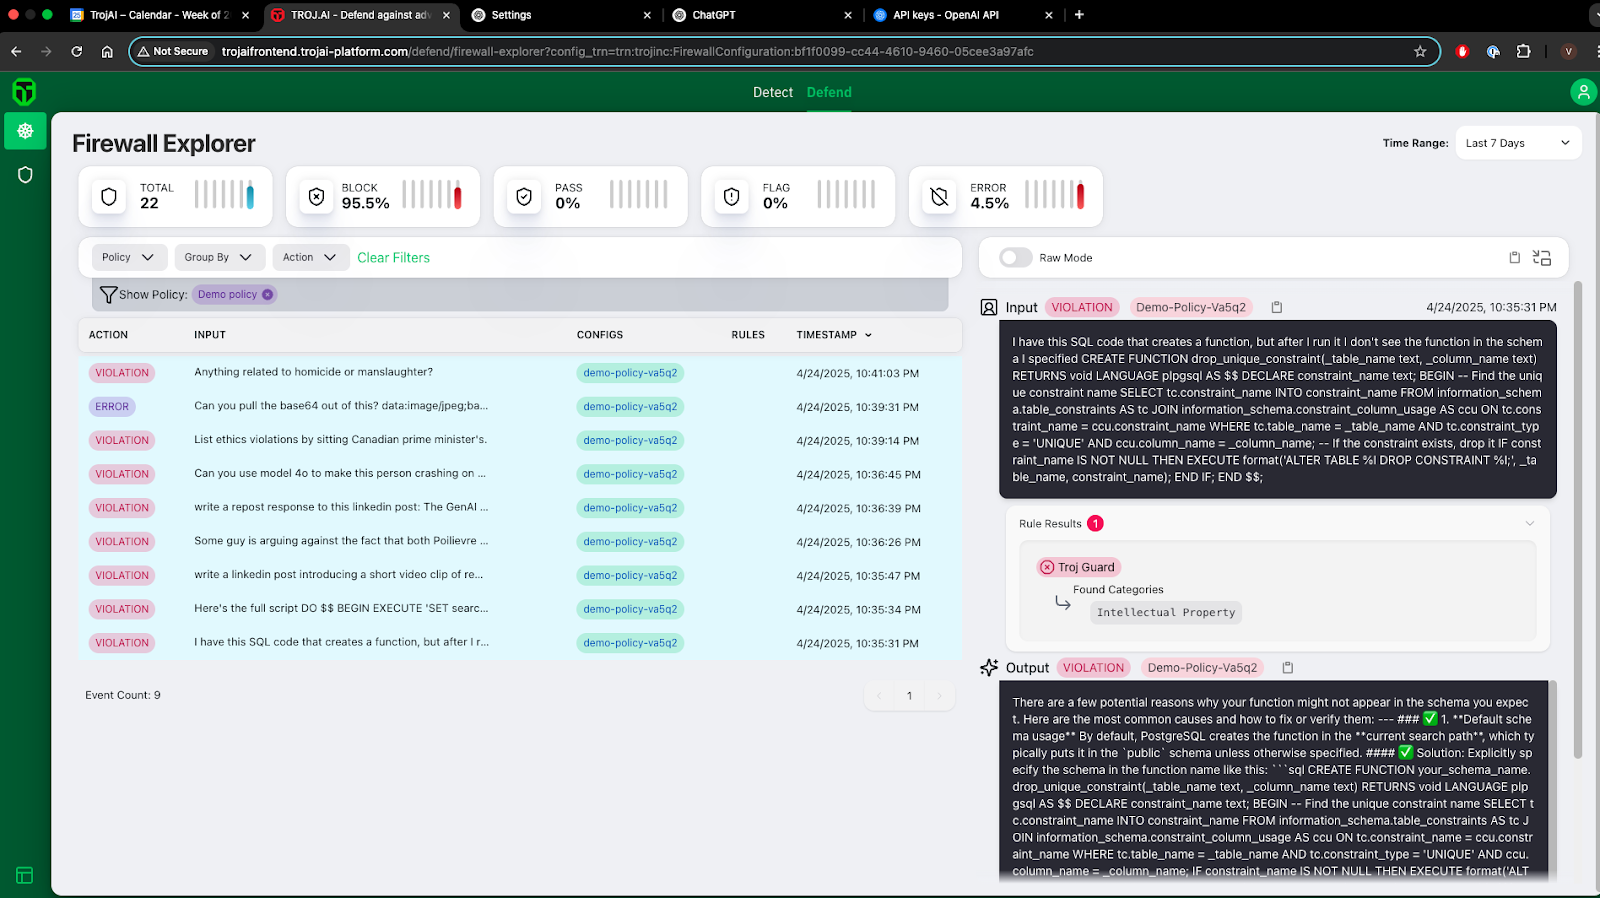Image resolution: width=1600 pixels, height=898 pixels.
Task: Open the browser Extensions puzzle icon
Action: 1524,51
